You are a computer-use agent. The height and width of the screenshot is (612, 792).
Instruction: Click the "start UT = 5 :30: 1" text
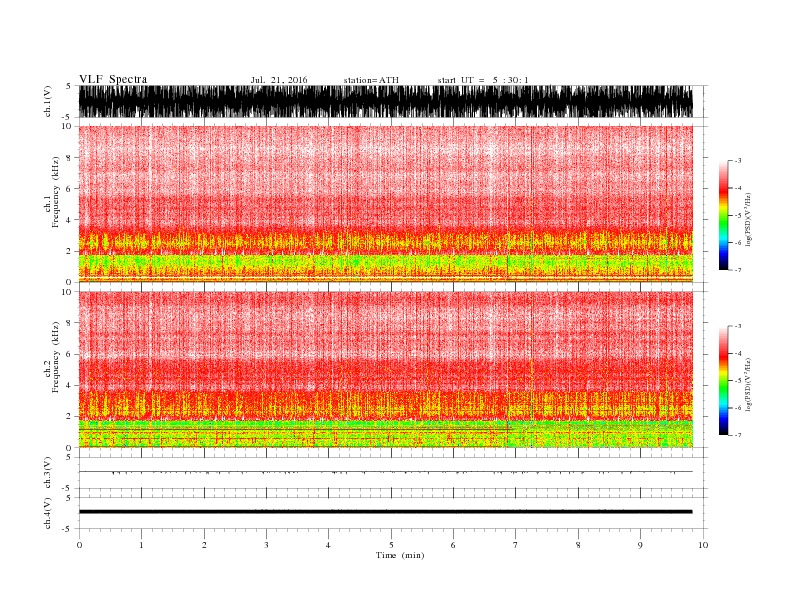(x=483, y=80)
